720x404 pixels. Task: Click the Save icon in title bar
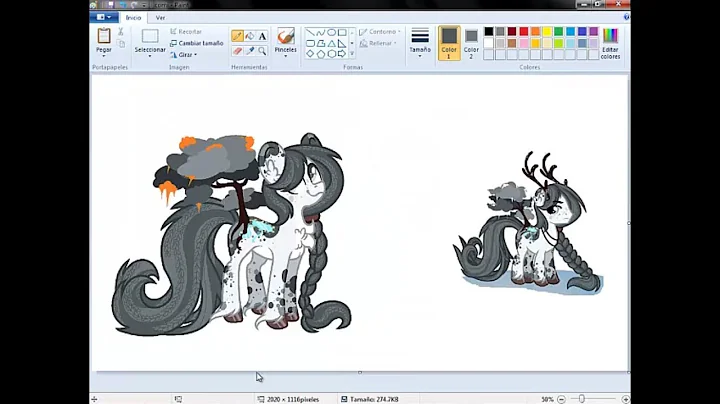tap(111, 5)
